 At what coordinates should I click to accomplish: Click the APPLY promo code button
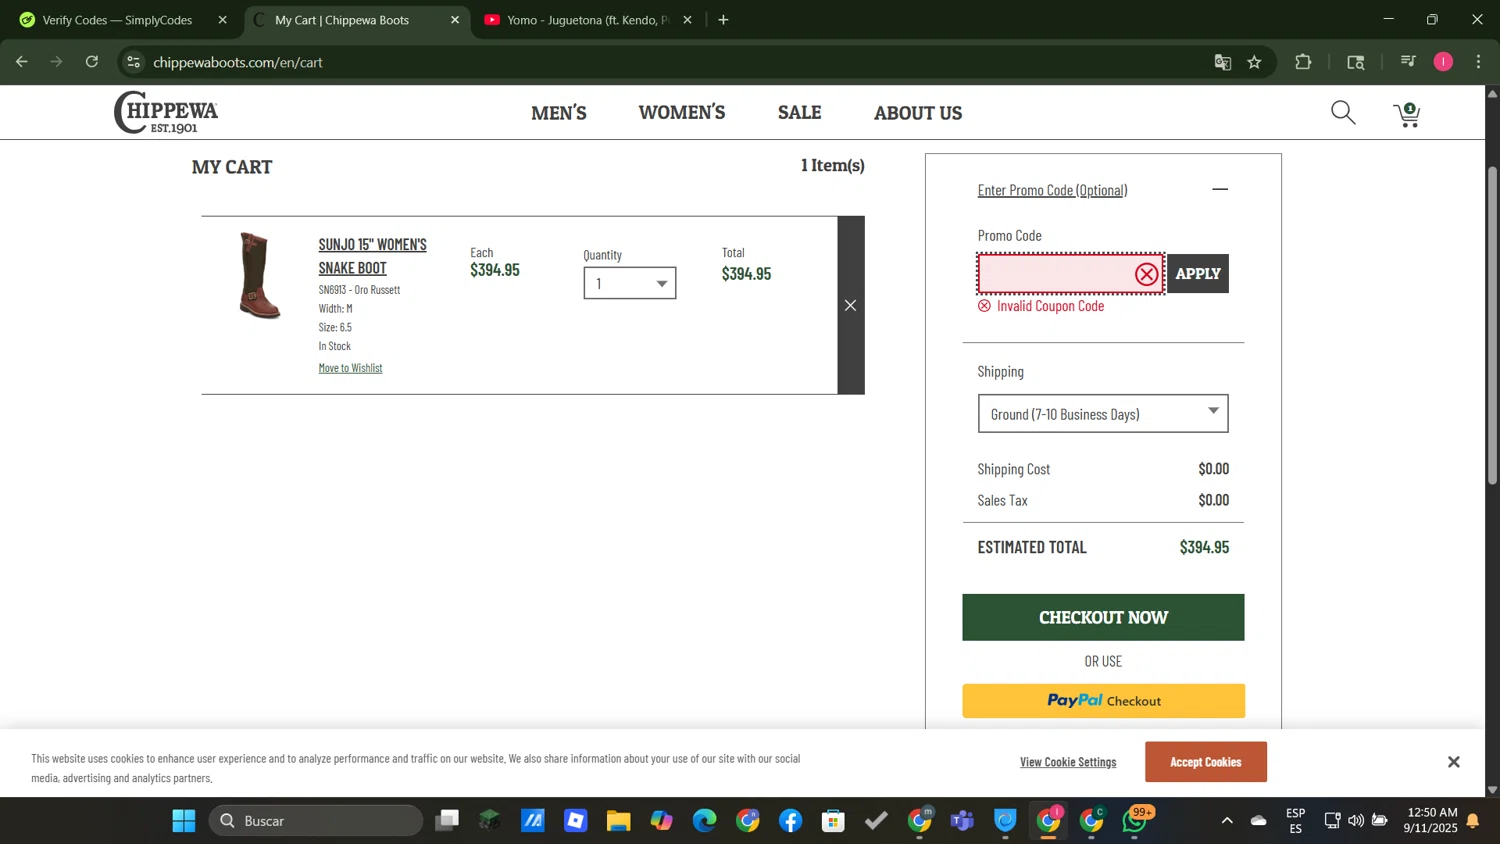click(1198, 274)
